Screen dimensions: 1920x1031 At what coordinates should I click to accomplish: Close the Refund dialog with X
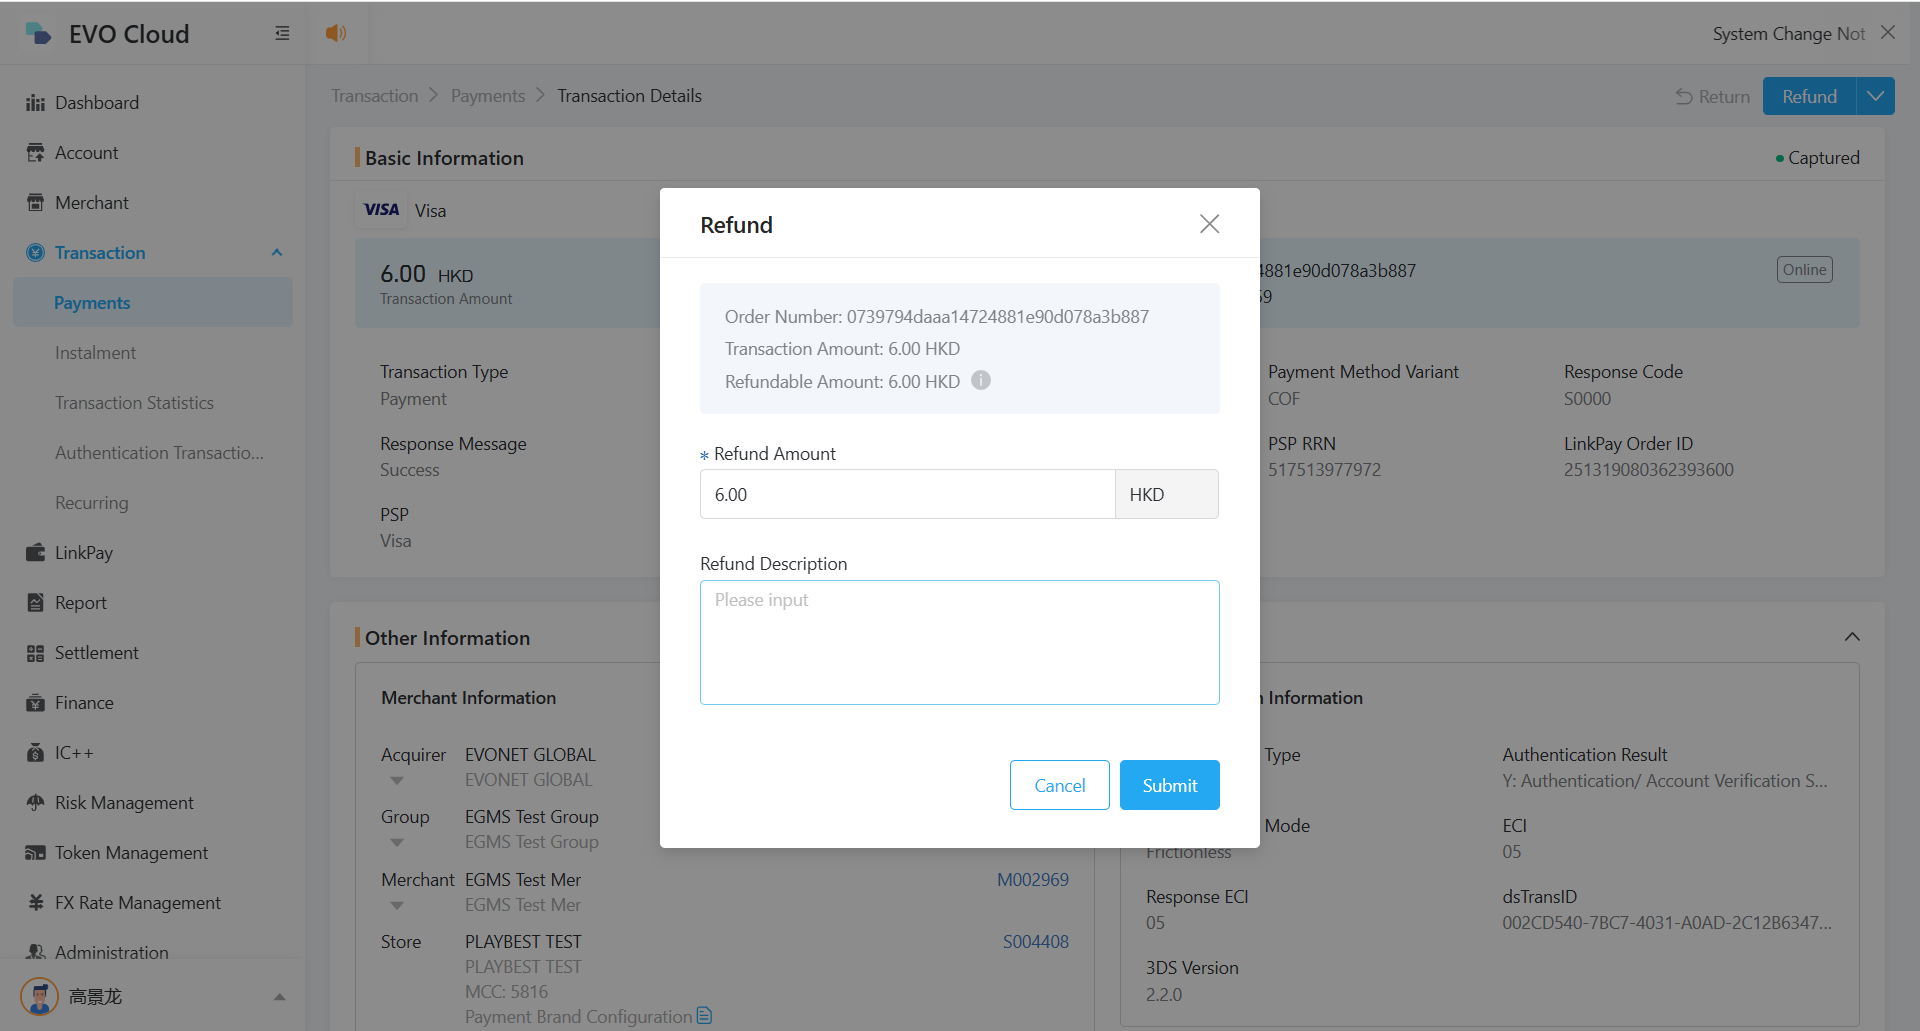click(1209, 224)
